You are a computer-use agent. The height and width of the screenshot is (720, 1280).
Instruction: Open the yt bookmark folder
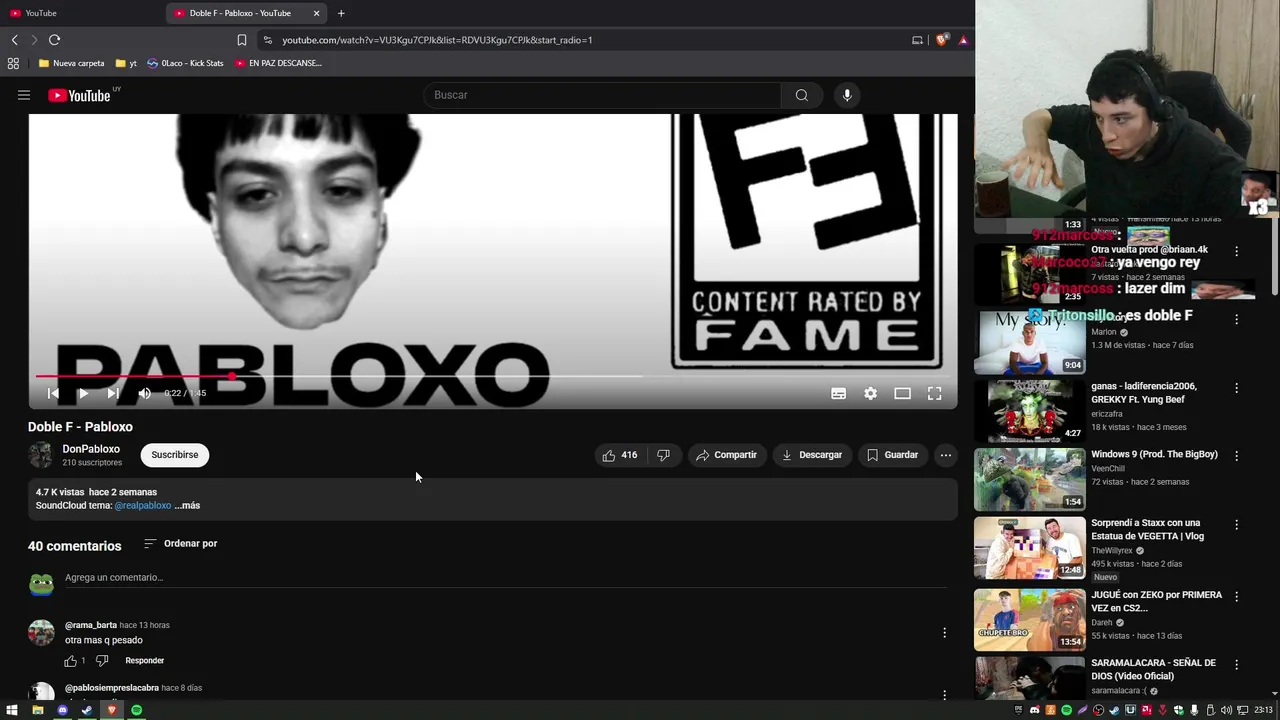[126, 63]
